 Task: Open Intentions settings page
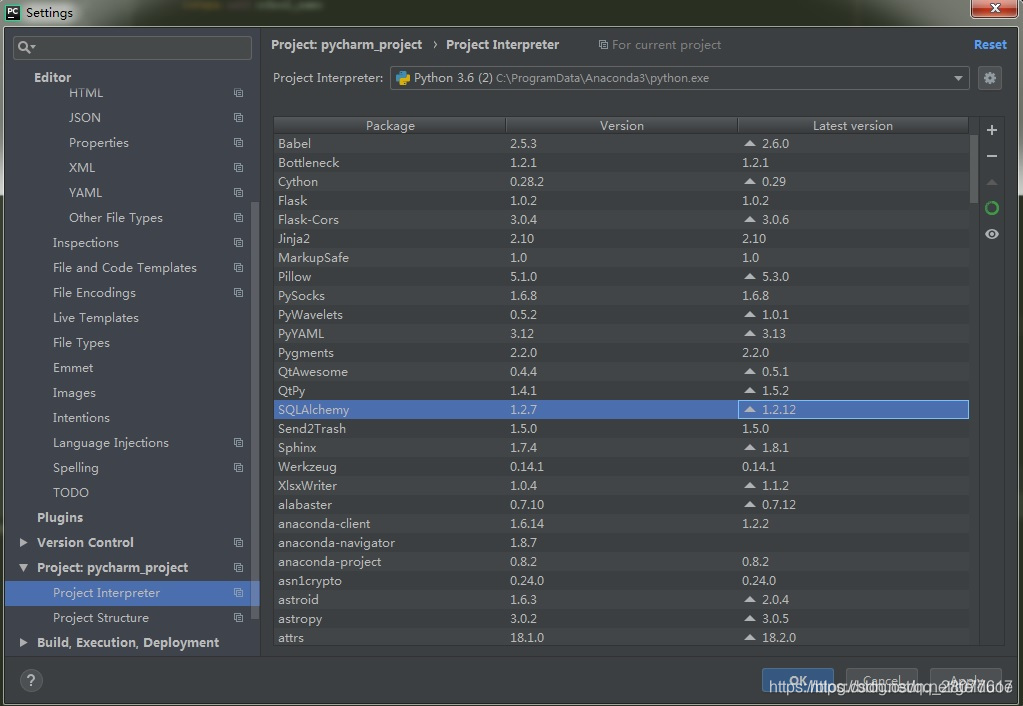point(81,418)
